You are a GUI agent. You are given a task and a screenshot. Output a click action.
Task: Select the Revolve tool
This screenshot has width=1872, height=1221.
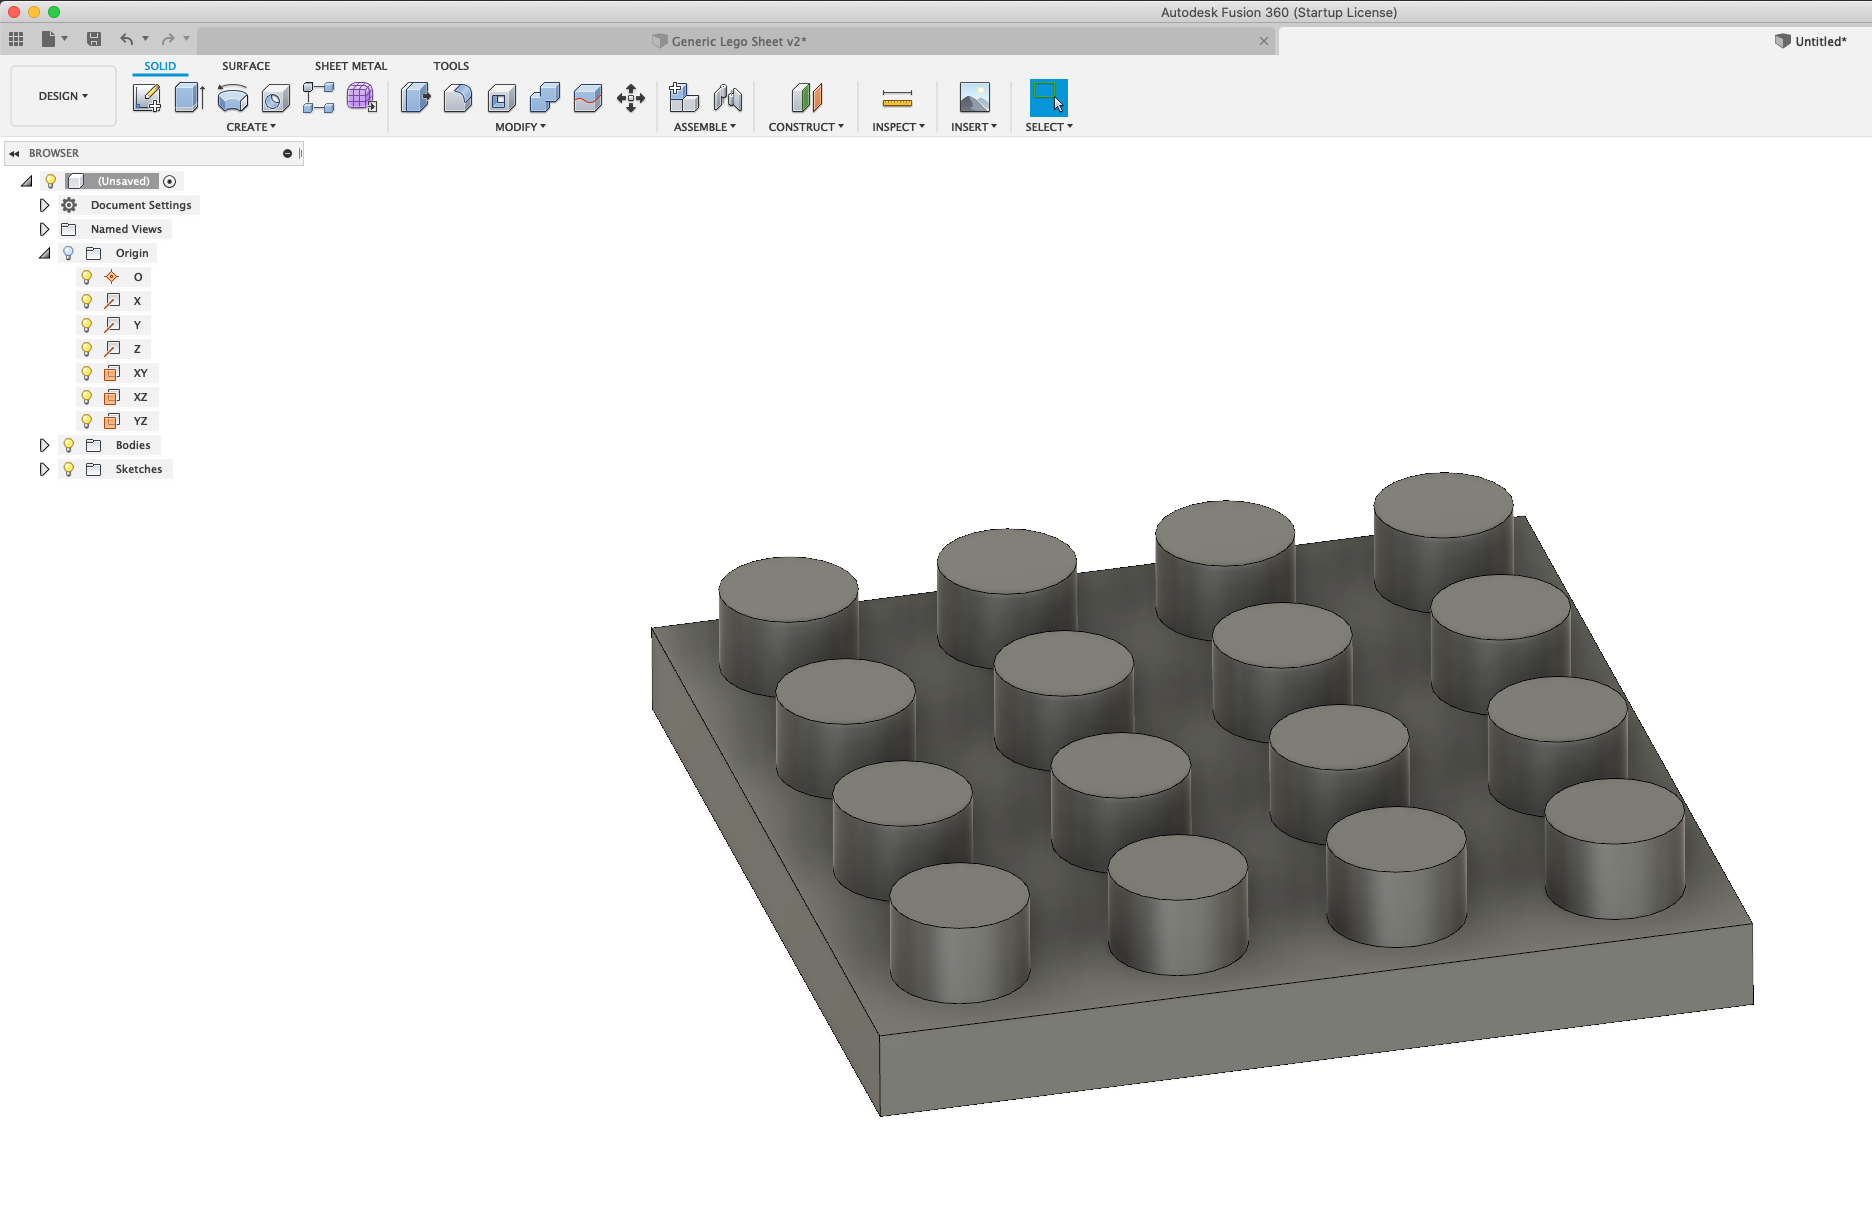[233, 98]
